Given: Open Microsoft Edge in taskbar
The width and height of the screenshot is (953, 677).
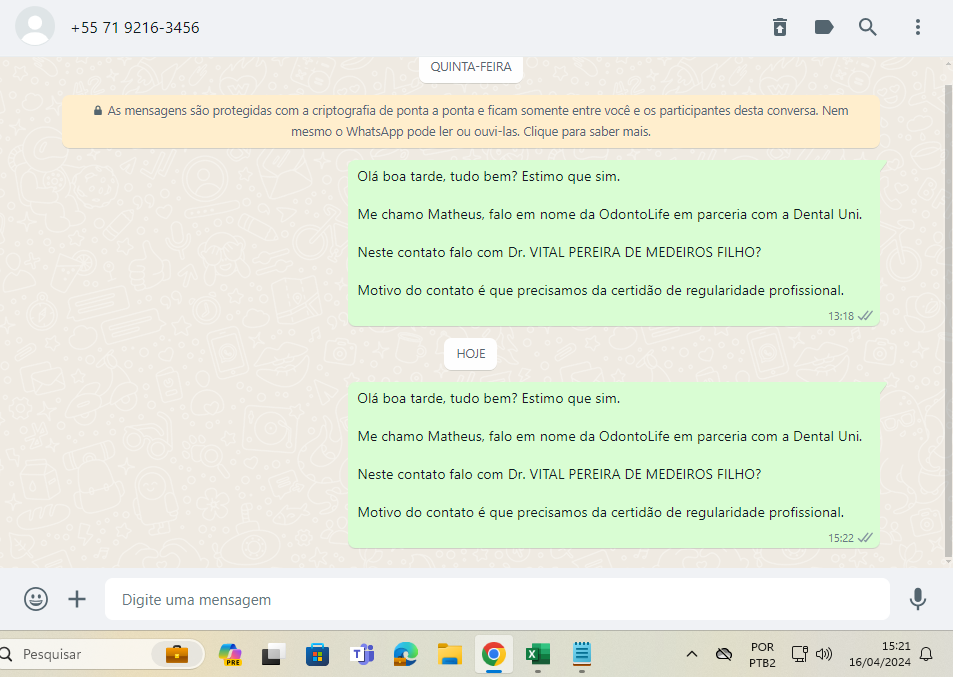Looking at the screenshot, I should pos(405,654).
